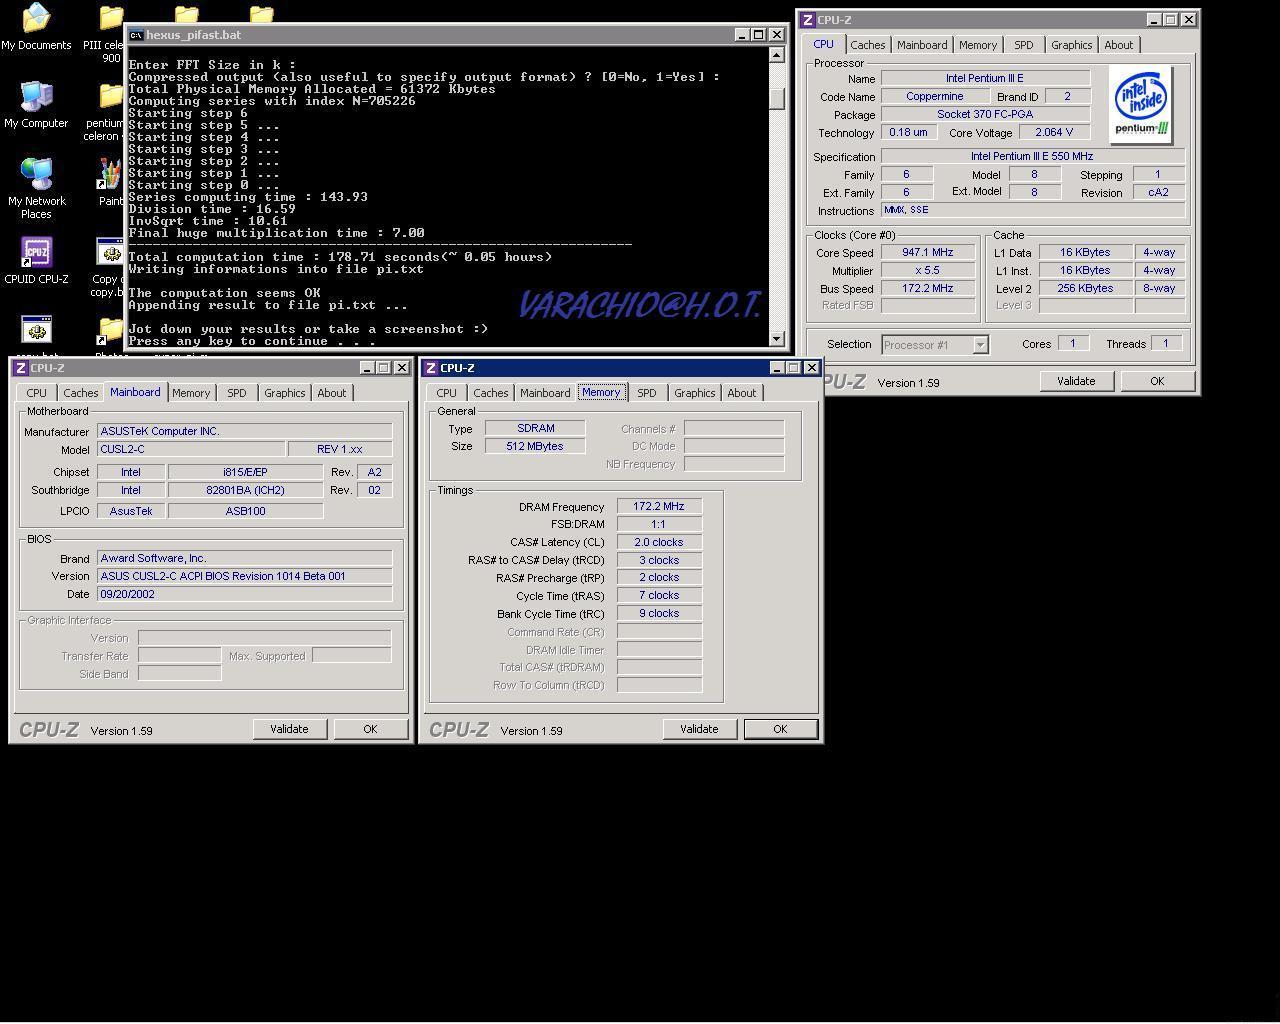Click the 'Intel Pentium III E 550 MHz' specification field

coord(1033,157)
